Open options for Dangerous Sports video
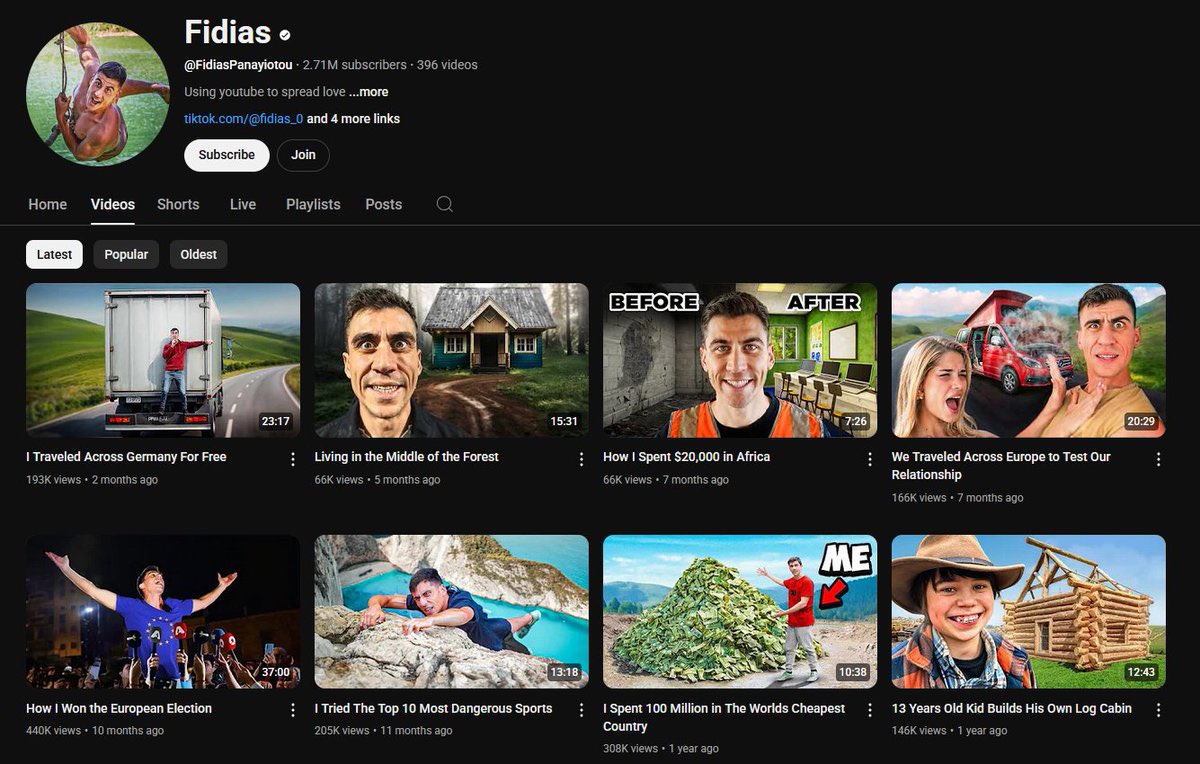The image size is (1200, 764). [x=581, y=710]
